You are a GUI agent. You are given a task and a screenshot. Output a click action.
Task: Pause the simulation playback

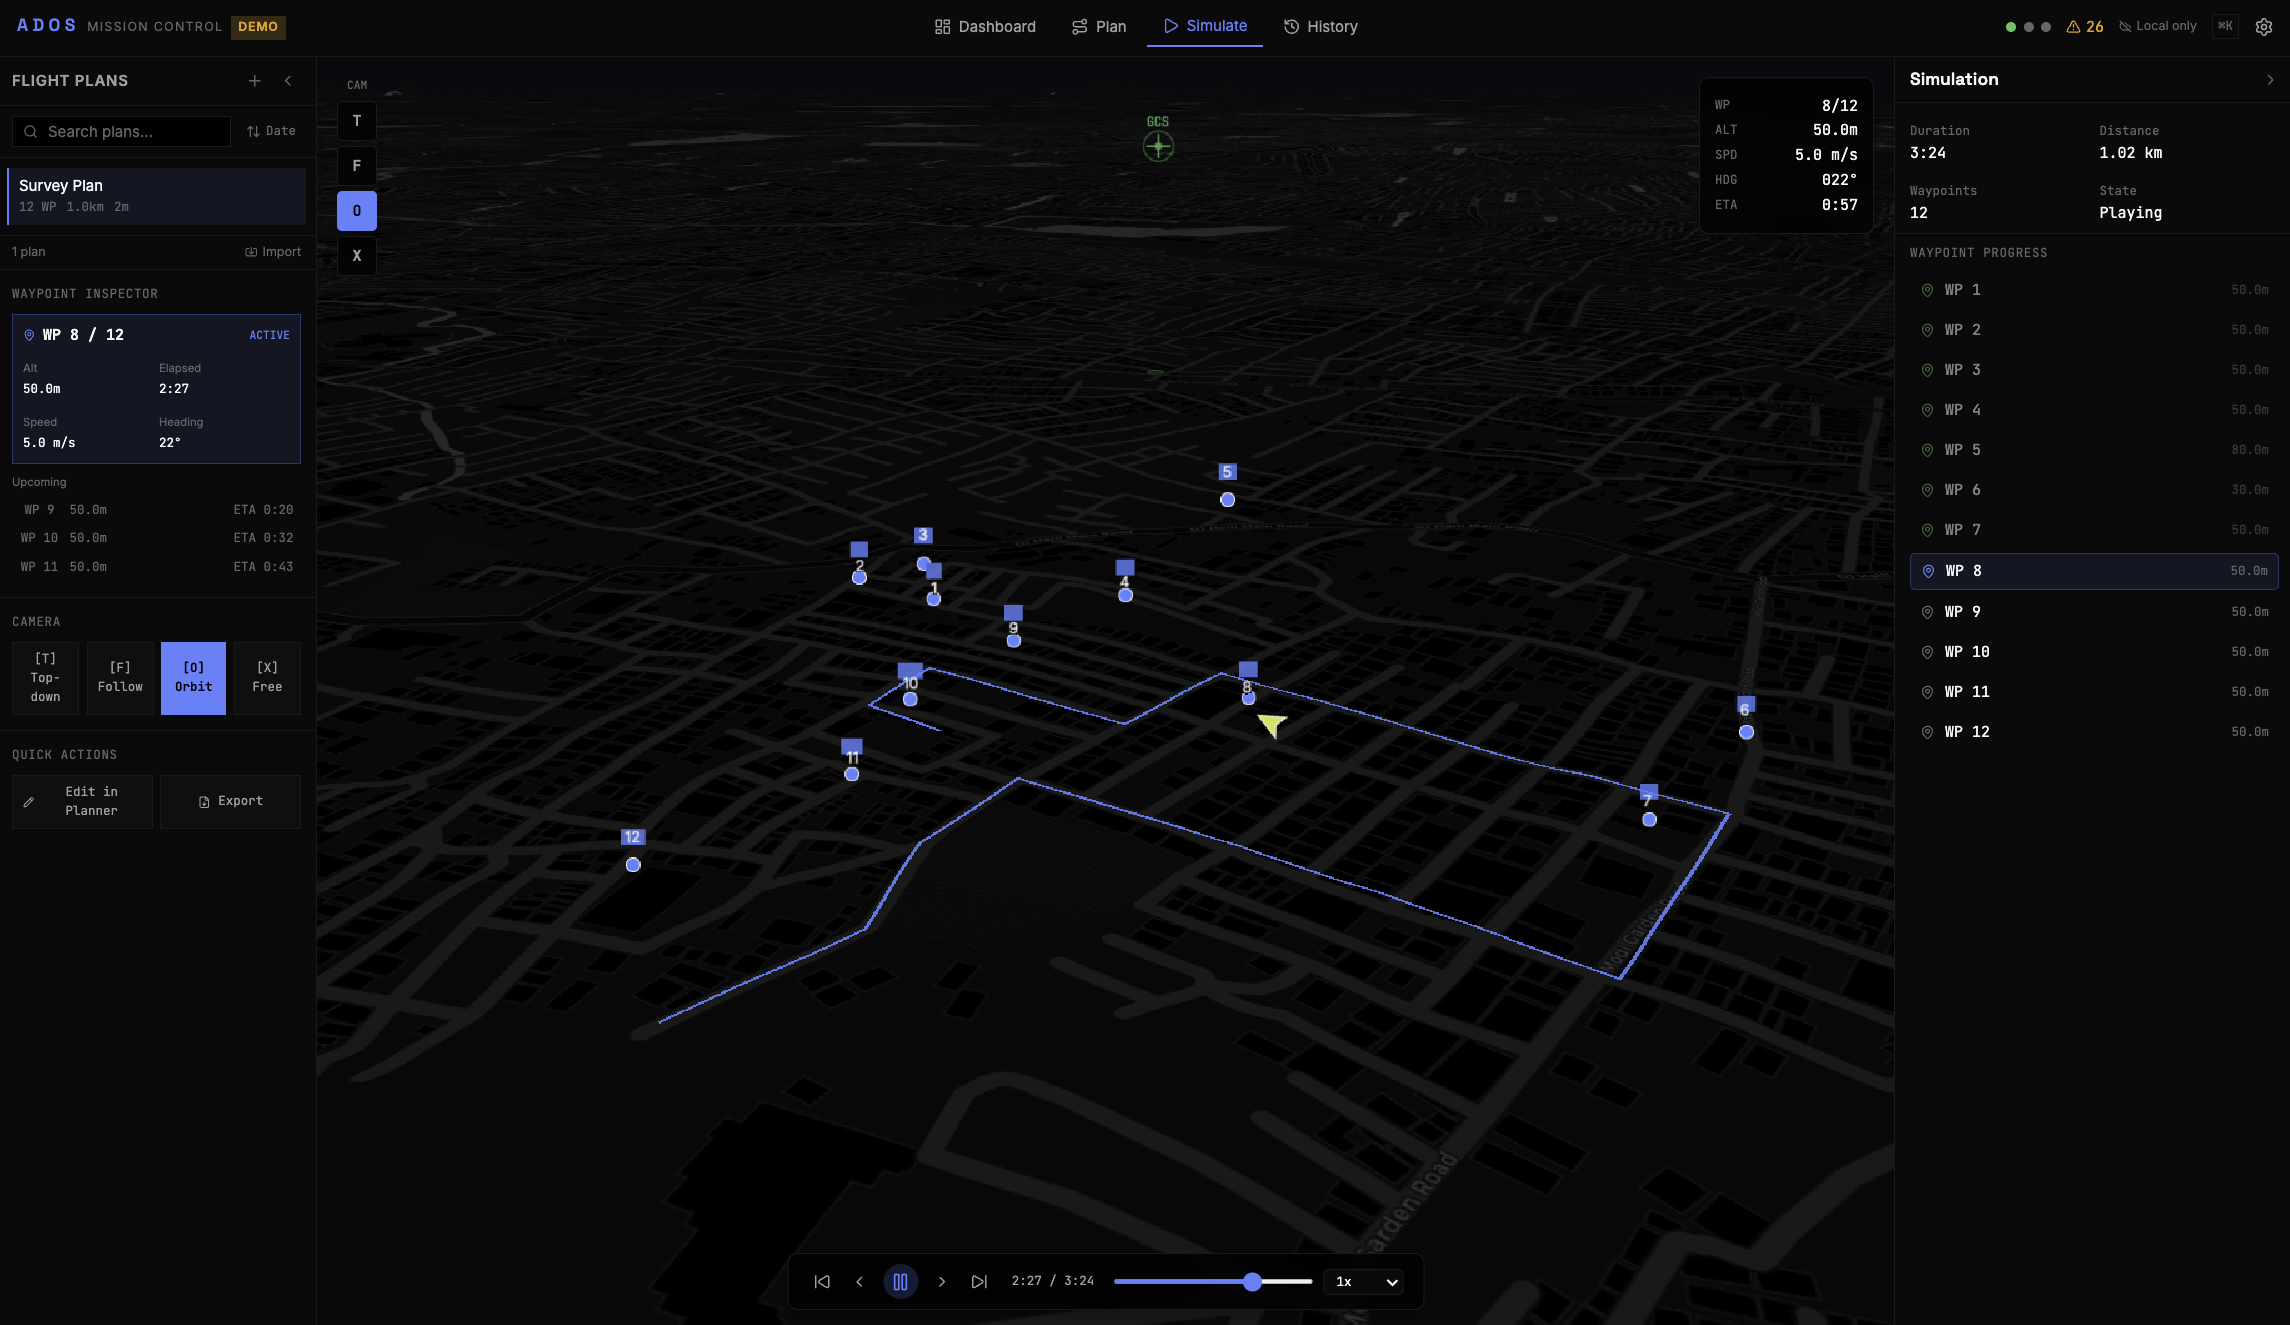click(x=900, y=1281)
